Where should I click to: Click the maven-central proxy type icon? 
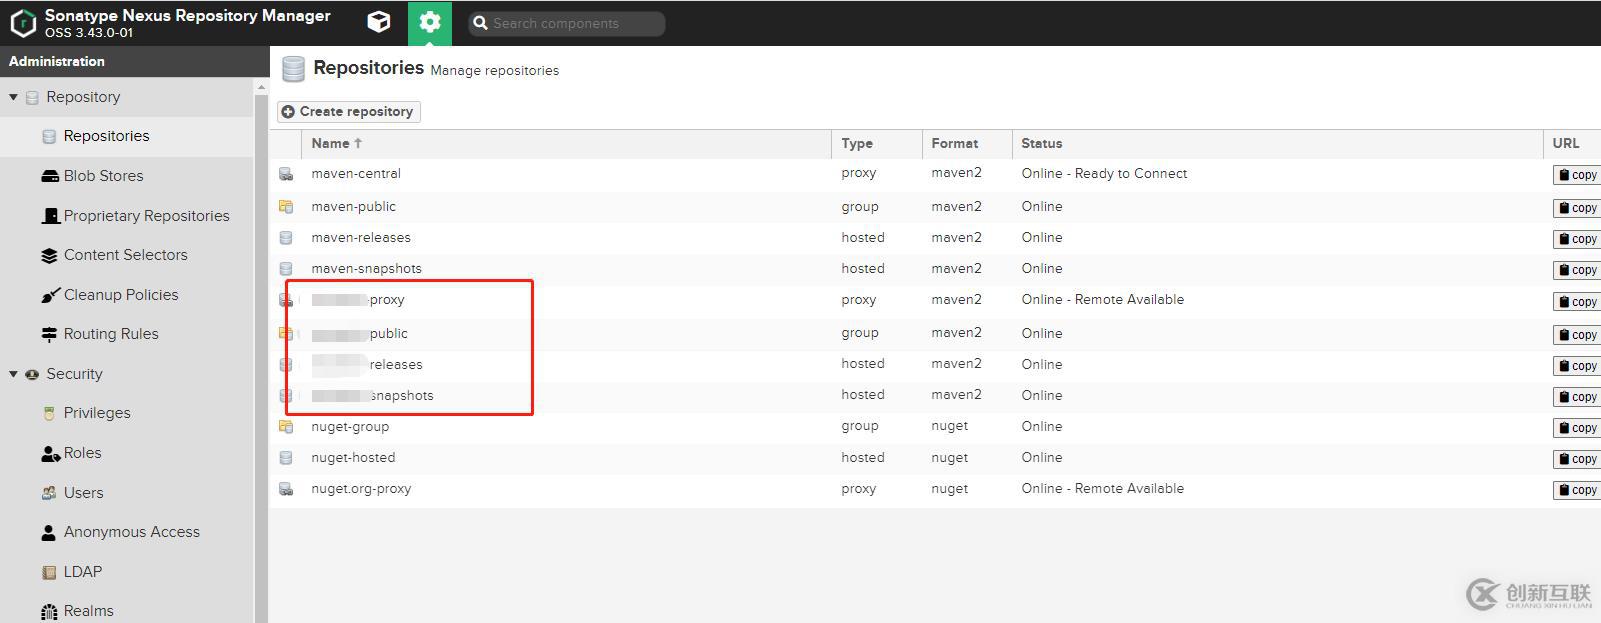286,174
